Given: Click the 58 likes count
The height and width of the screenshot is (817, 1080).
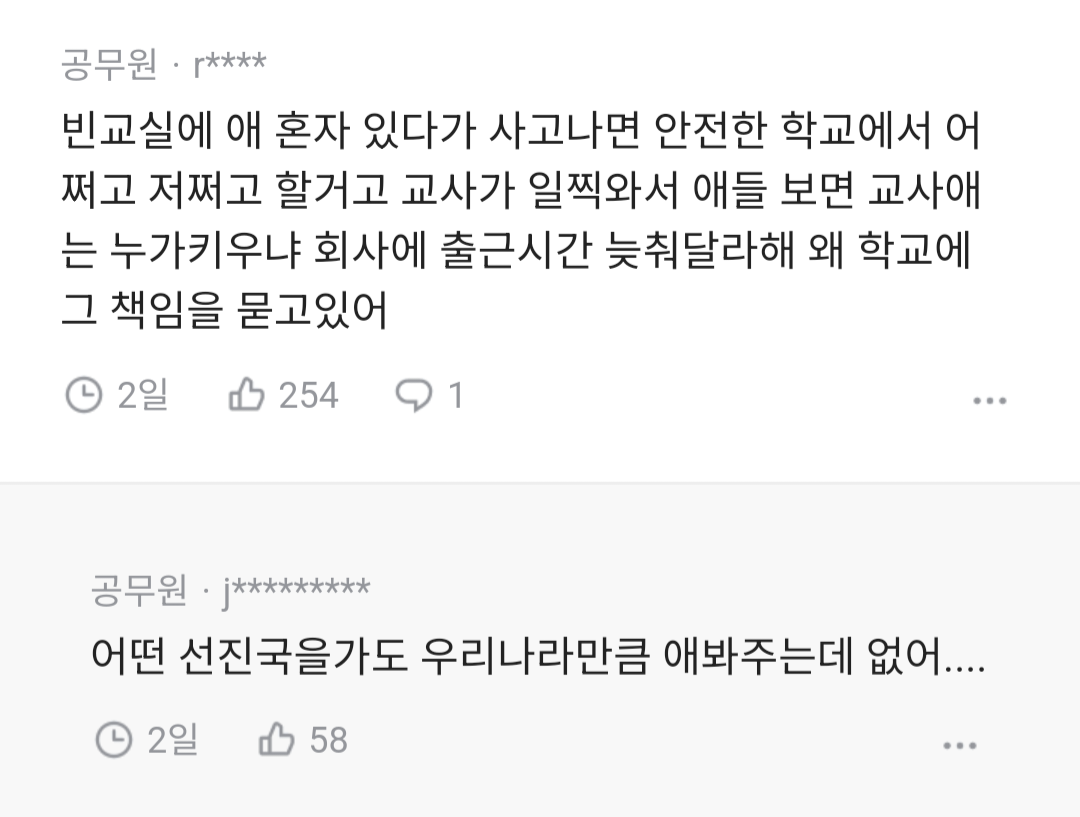Looking at the screenshot, I should [x=329, y=741].
